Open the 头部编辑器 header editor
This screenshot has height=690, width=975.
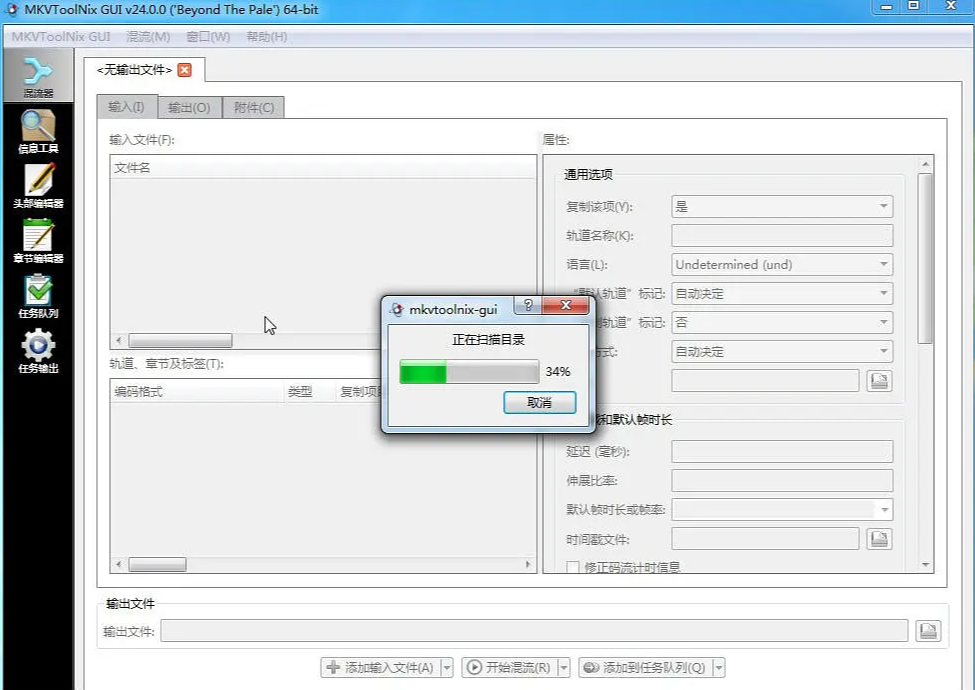[38, 186]
